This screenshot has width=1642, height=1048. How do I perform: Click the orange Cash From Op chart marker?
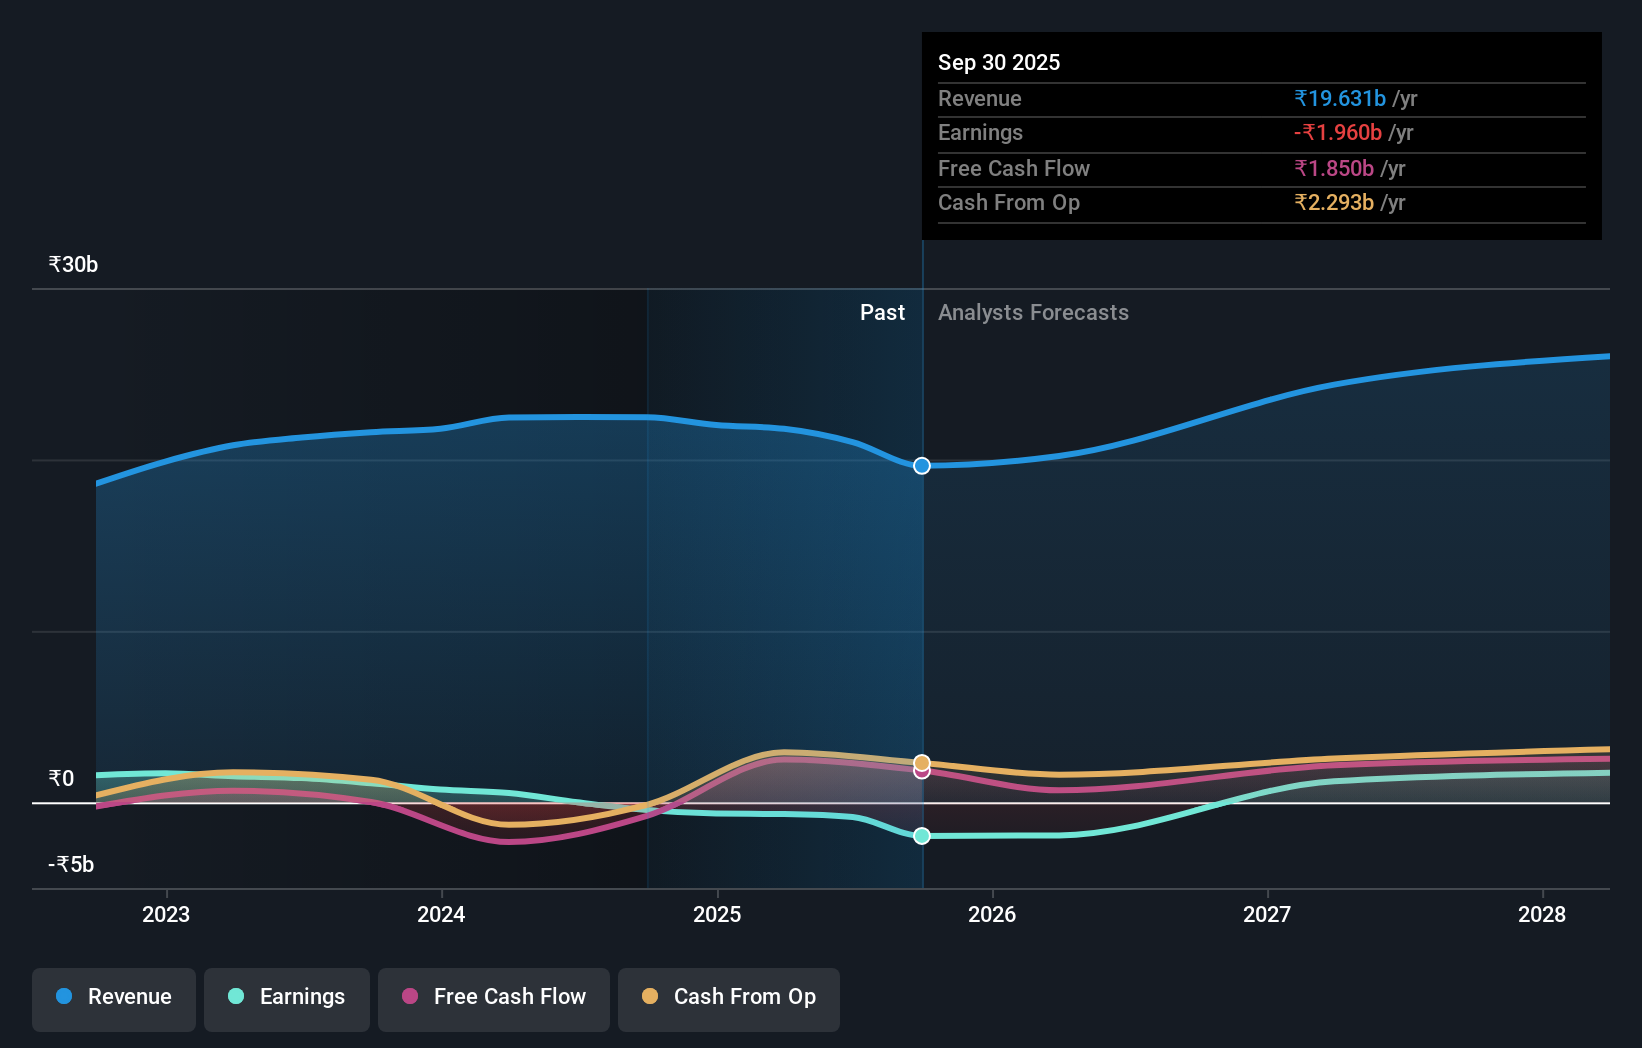pos(921,760)
